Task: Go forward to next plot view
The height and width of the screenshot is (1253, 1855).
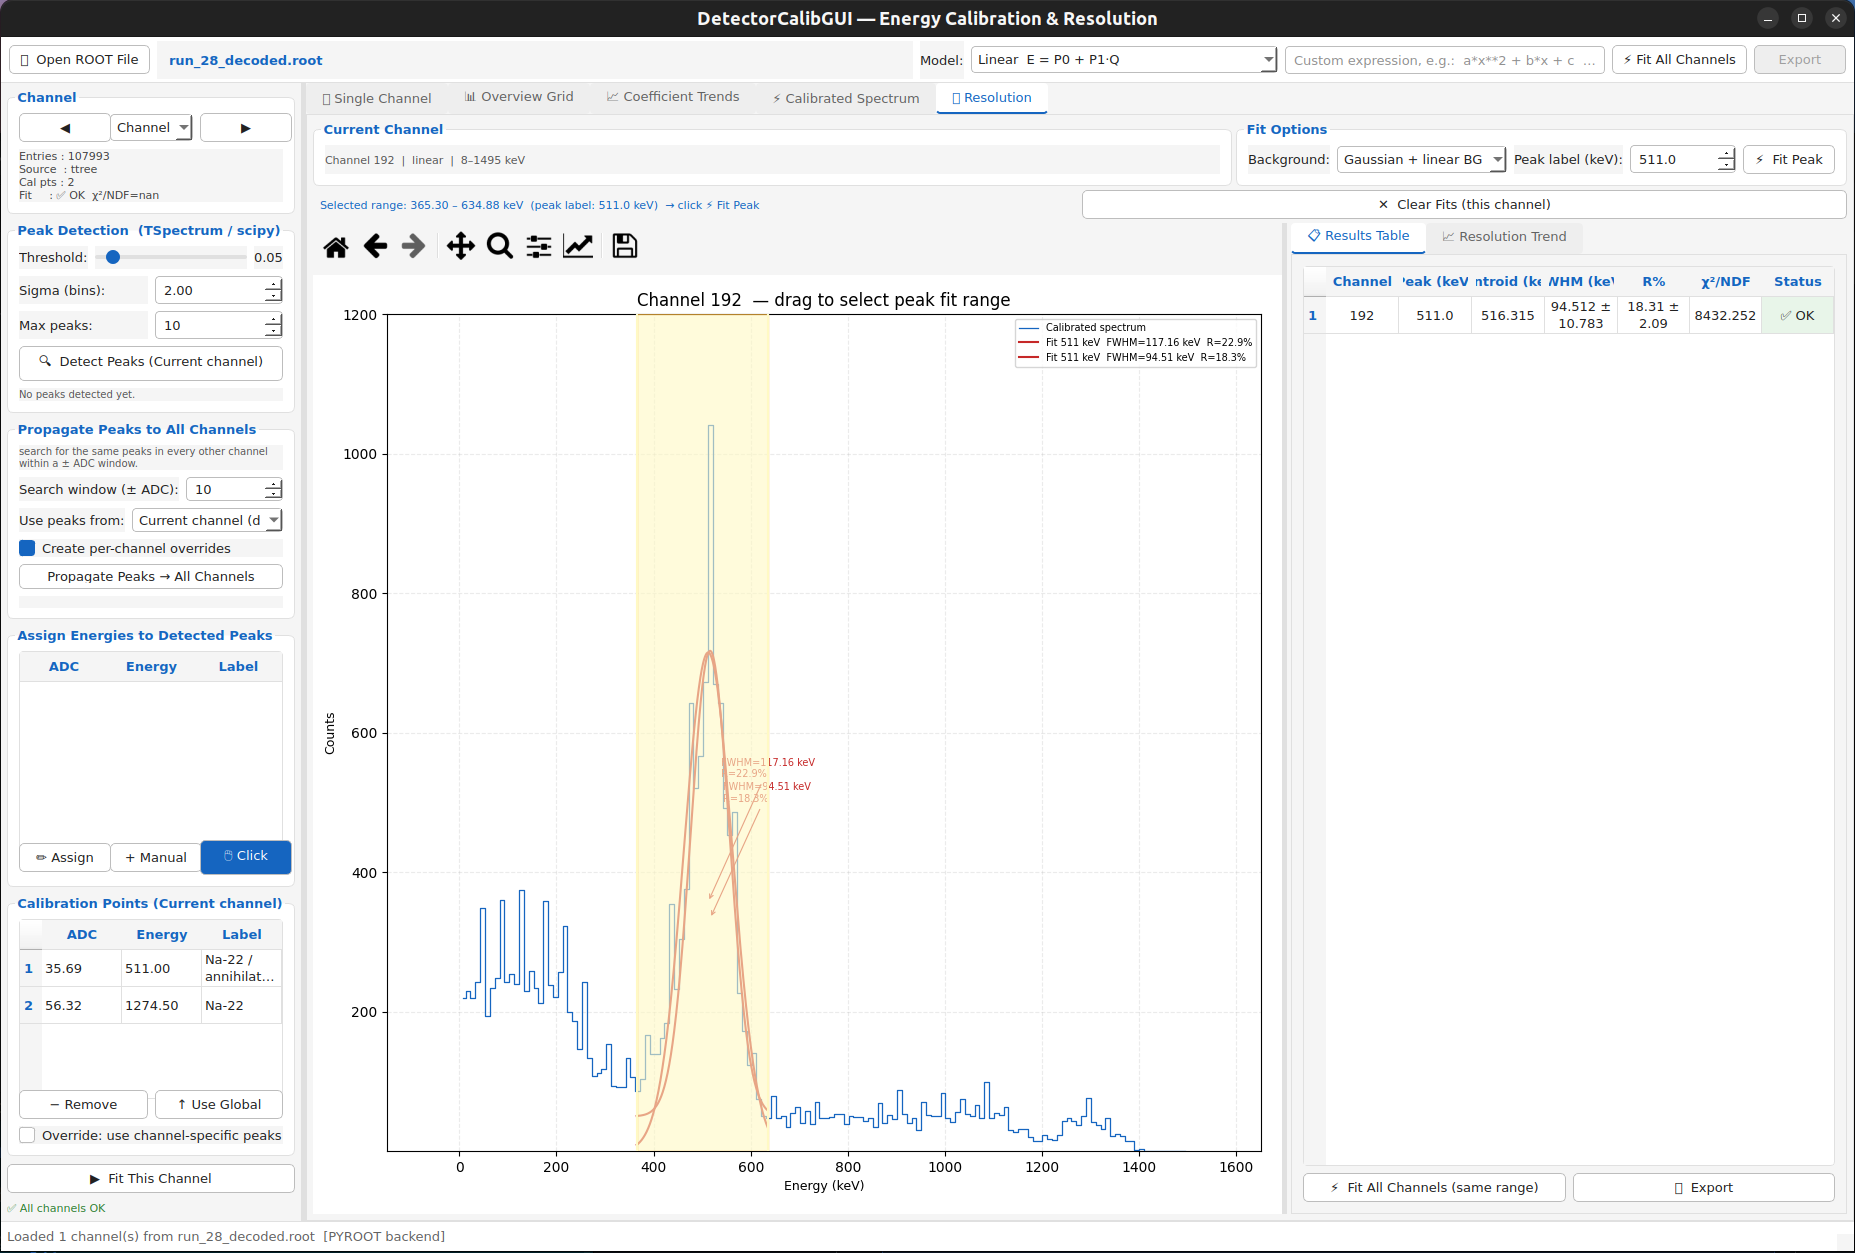Action: [413, 246]
